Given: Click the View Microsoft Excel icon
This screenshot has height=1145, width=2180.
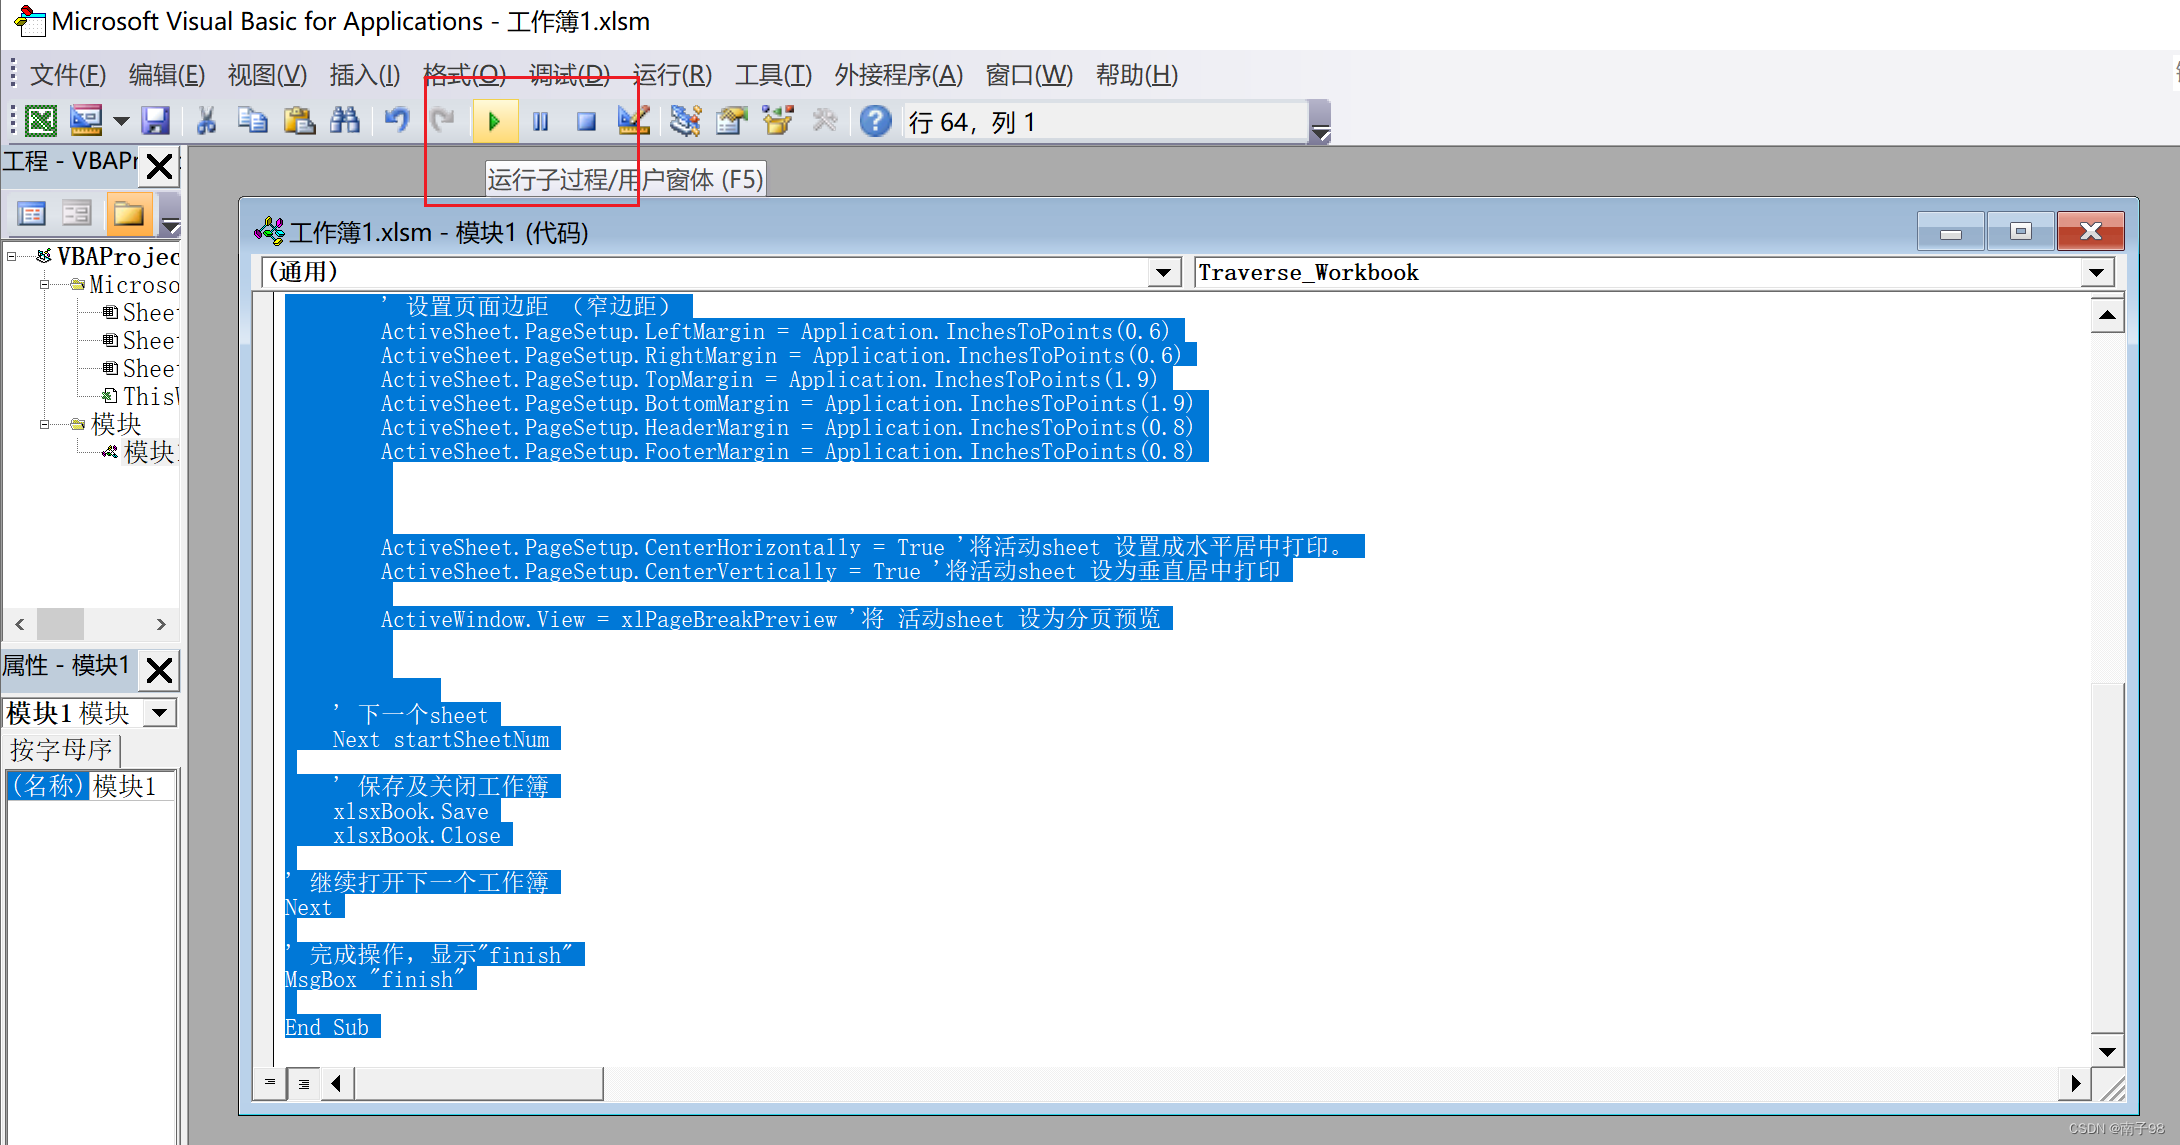Looking at the screenshot, I should tap(41, 122).
